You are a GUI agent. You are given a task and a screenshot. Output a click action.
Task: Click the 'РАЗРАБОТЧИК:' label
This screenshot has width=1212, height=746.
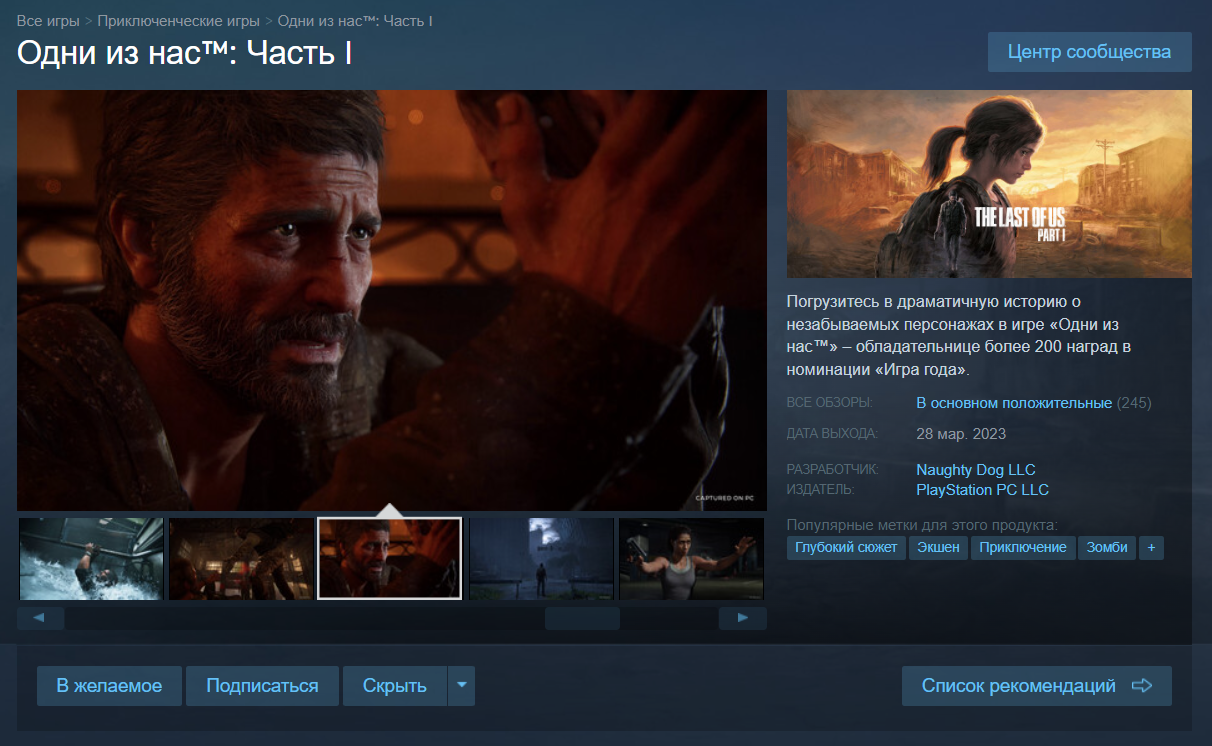pyautogui.click(x=832, y=470)
